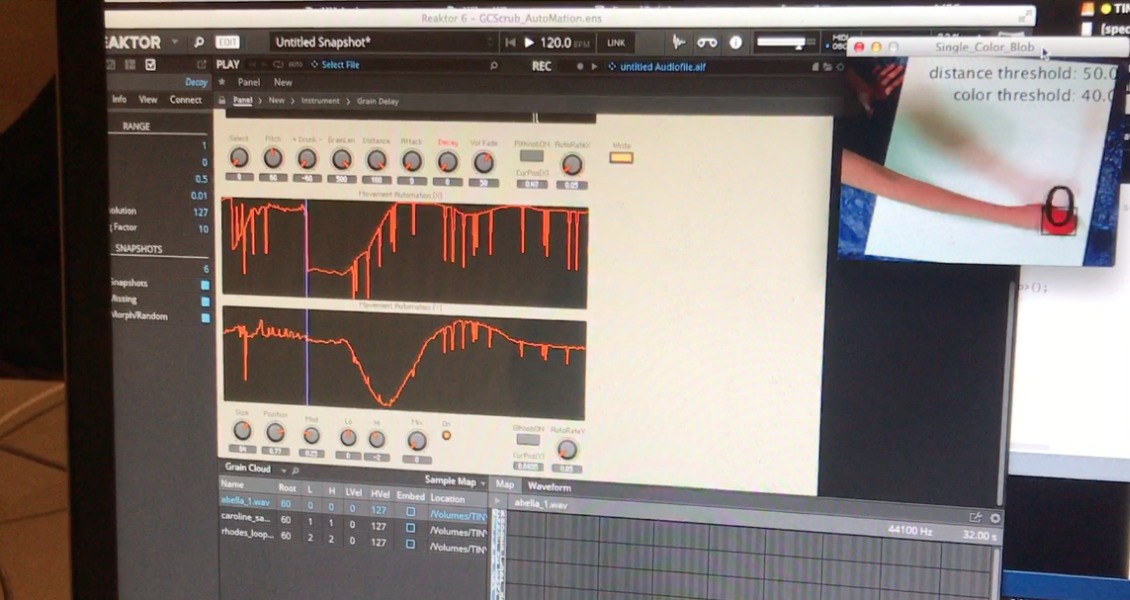Select rhodes_loop... sample row
This screenshot has height=600, width=1130.
tap(246, 534)
